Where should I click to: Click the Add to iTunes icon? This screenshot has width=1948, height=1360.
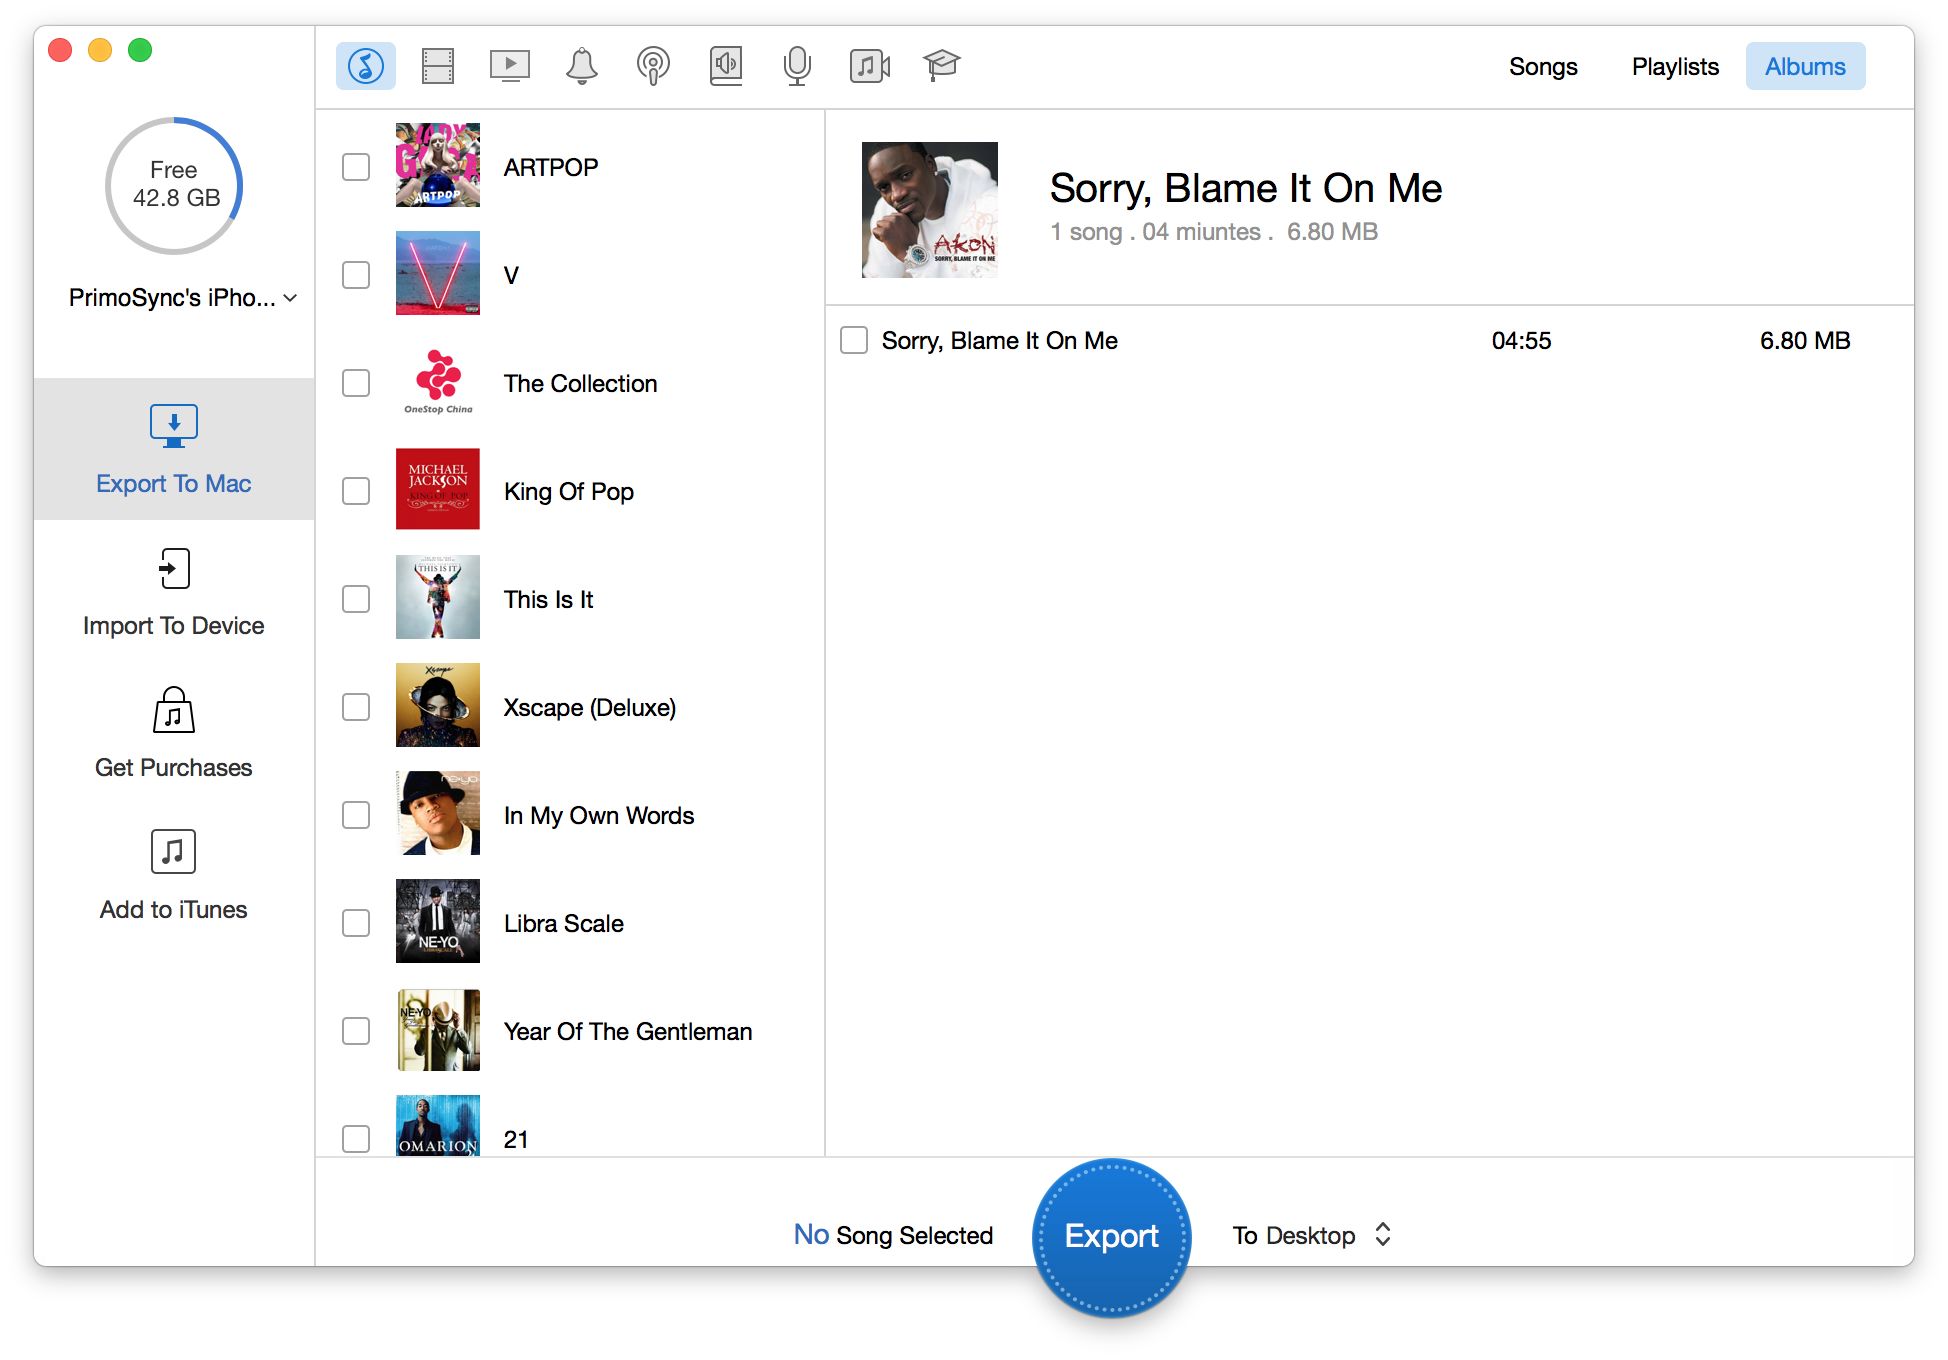[174, 852]
